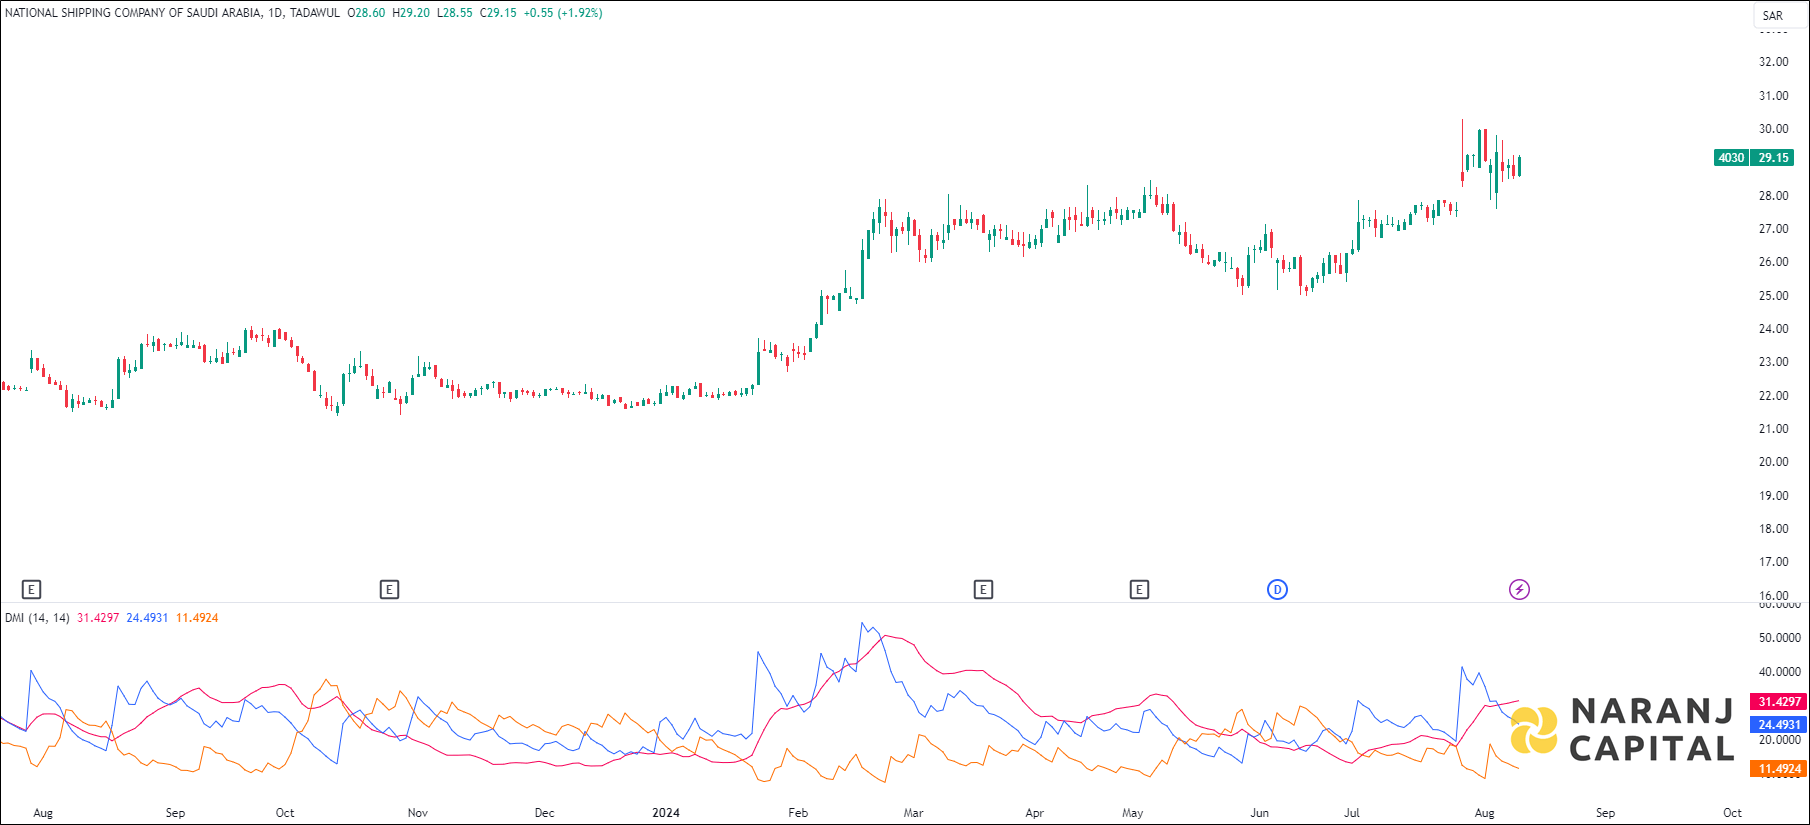The height and width of the screenshot is (825, 1810).
Task: Click the 25.00 price scale label
Action: pos(1773,296)
